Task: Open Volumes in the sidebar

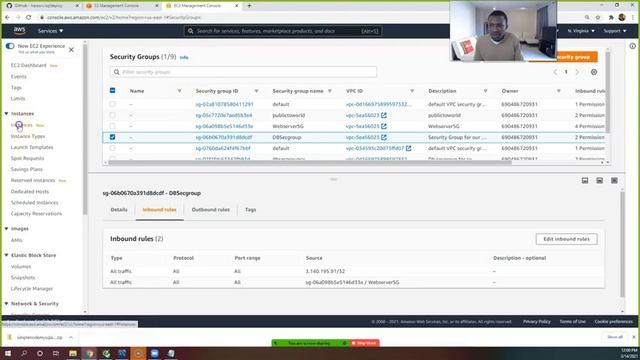Action: point(21,267)
